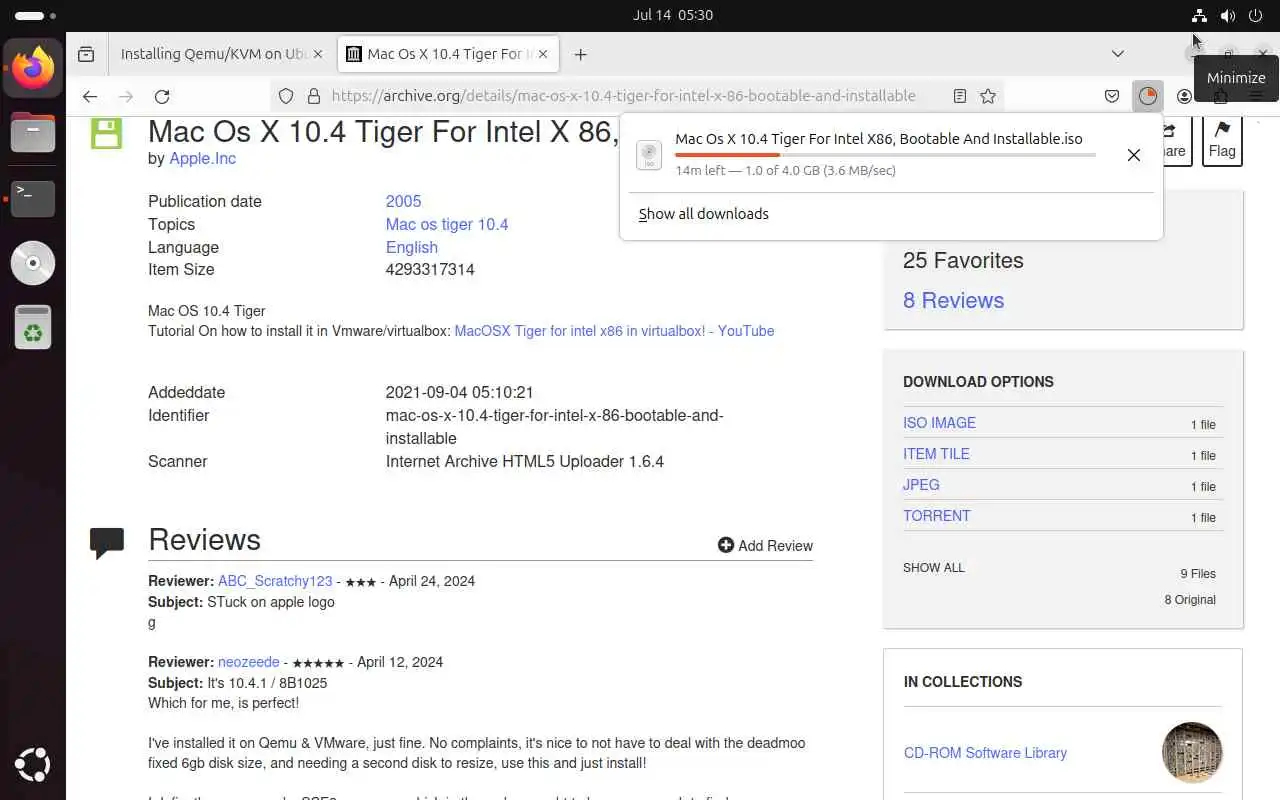Click the CD-ROM Software Library thumbnail
This screenshot has height=800, width=1280.
(x=1192, y=752)
